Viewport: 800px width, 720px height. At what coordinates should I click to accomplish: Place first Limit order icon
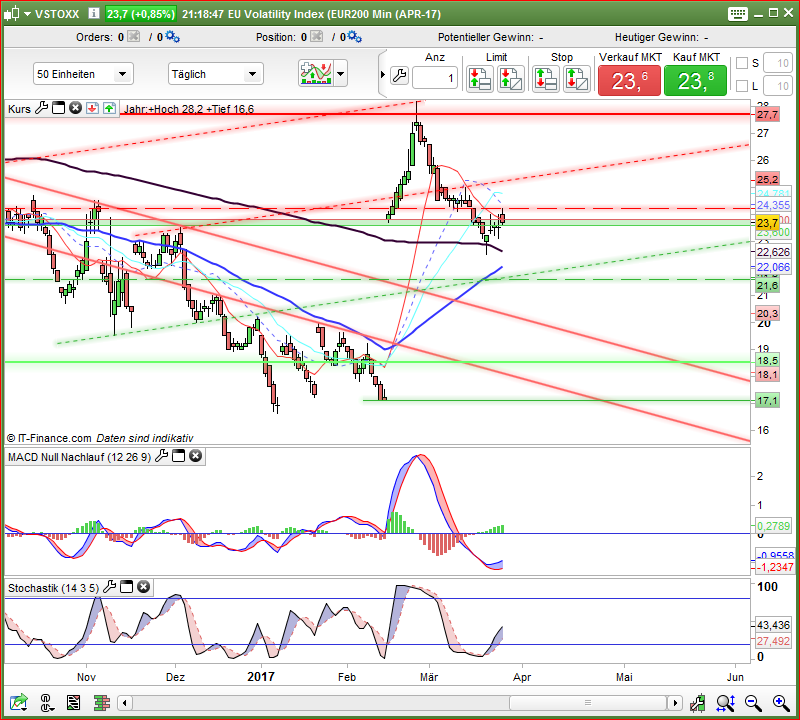click(480, 79)
